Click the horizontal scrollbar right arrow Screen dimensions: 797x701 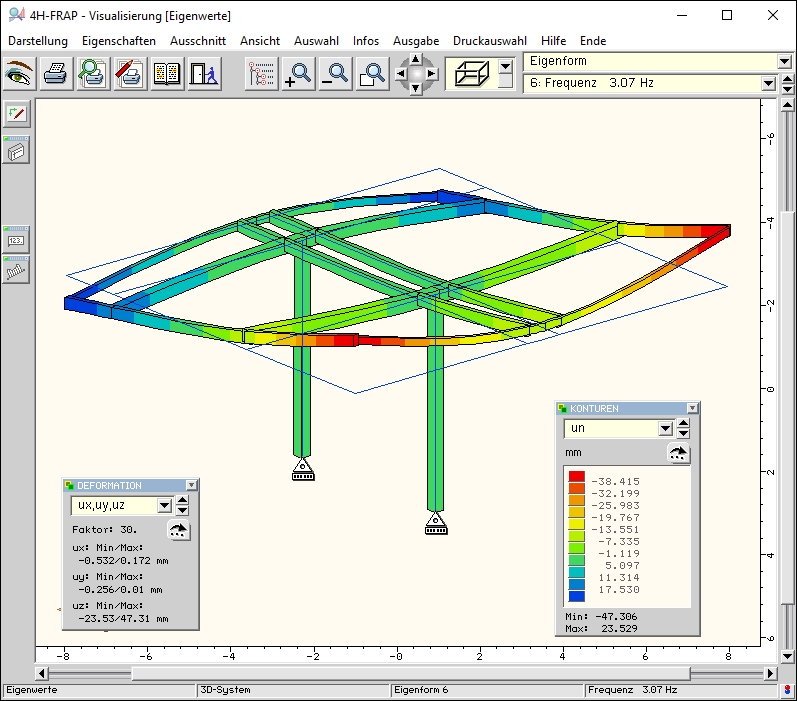pyautogui.click(x=771, y=673)
